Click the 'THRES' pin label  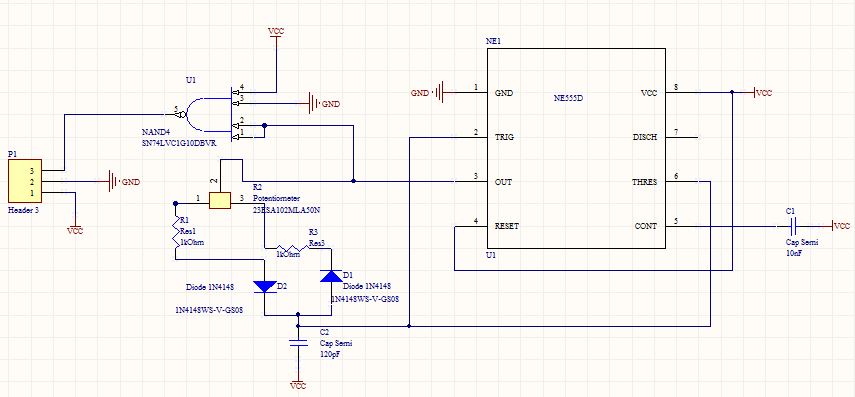[x=645, y=182]
